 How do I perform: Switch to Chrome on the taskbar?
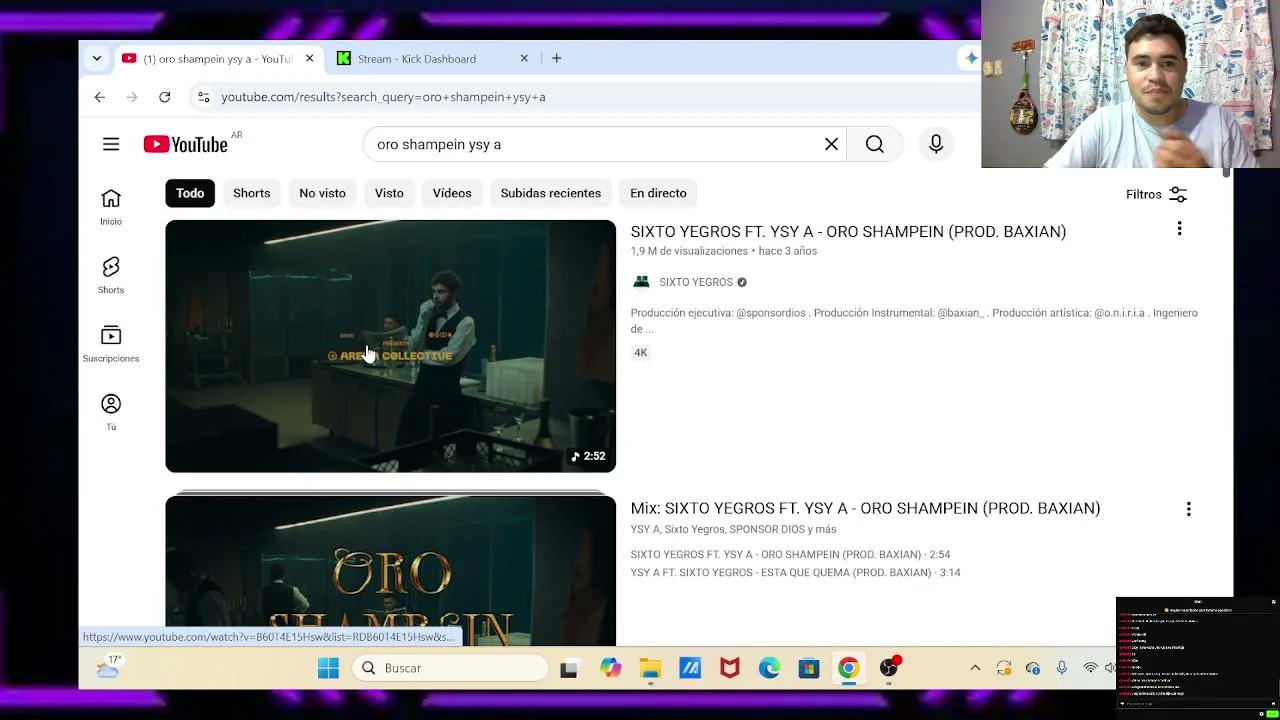click(x=848, y=668)
